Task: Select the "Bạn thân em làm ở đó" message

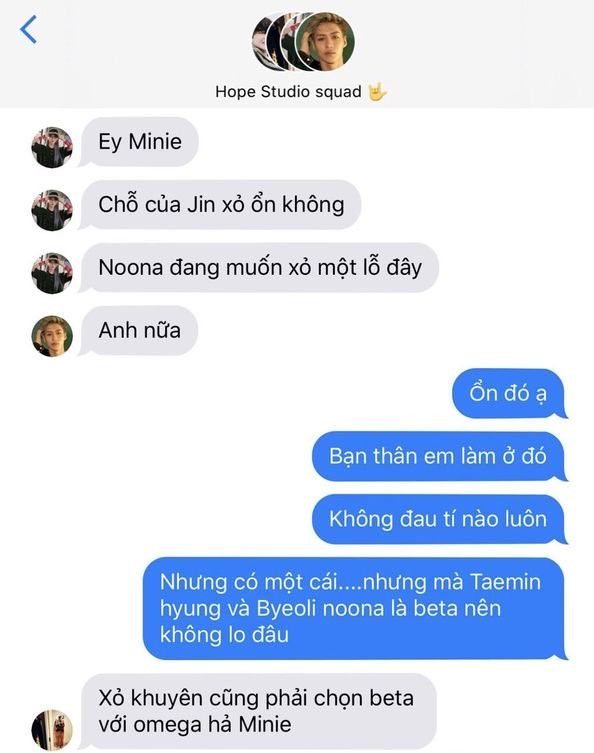Action: (x=439, y=456)
